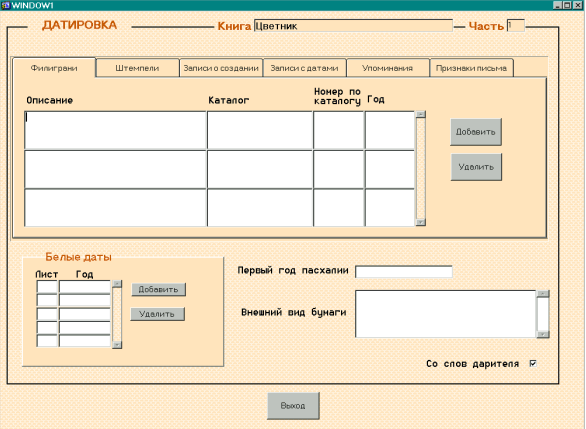Click Добавить button in Белые даты
This screenshot has height=429, width=586.
[x=158, y=290]
